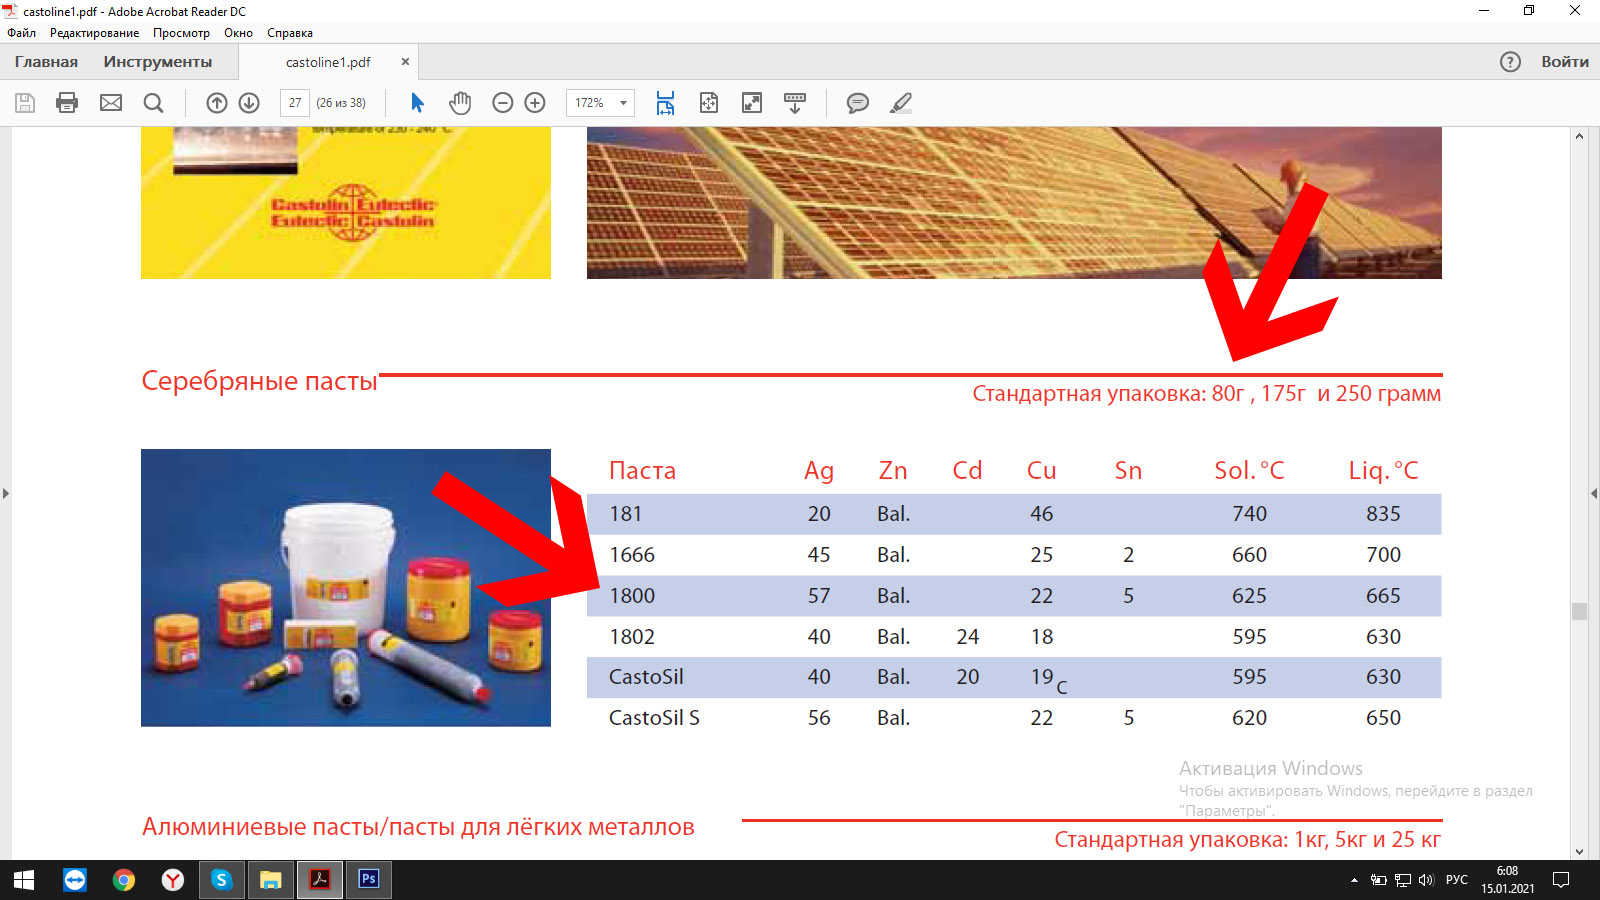Show hidden tray icons chevron
The image size is (1600, 900).
point(1354,880)
